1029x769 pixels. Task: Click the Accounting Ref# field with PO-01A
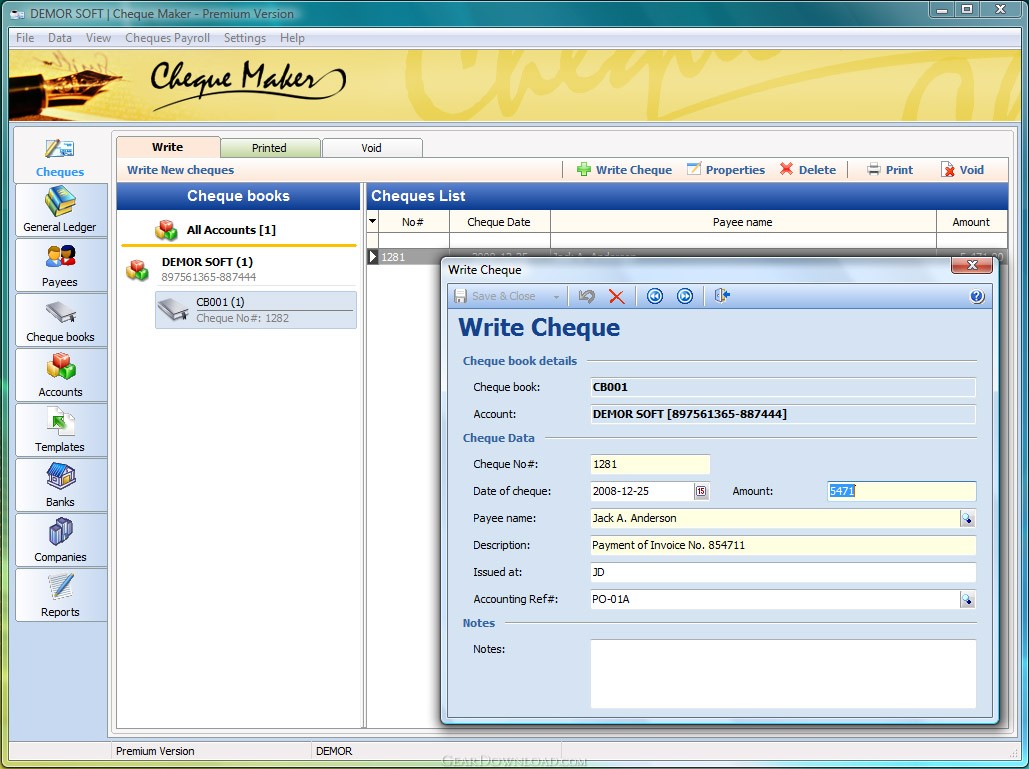pos(774,599)
